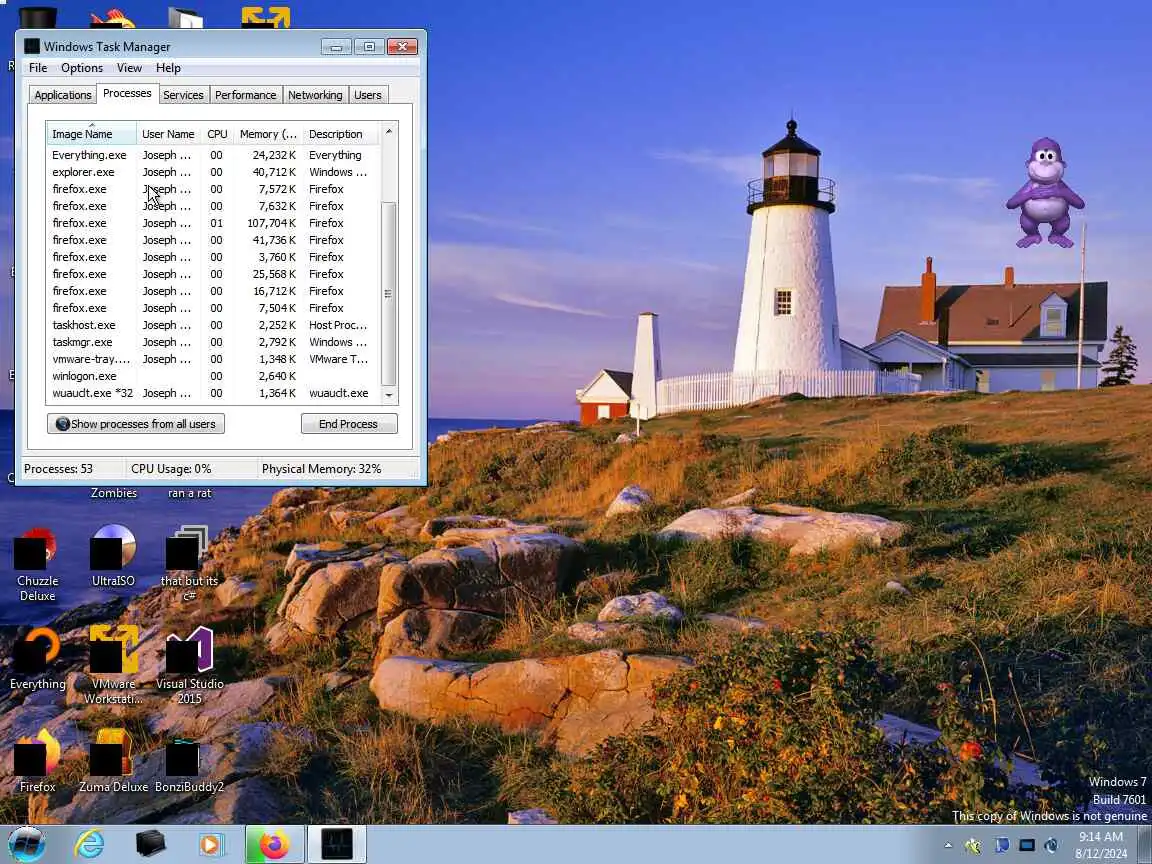1152x864 pixels.
Task: Click Show processes from all users
Action: click(136, 424)
